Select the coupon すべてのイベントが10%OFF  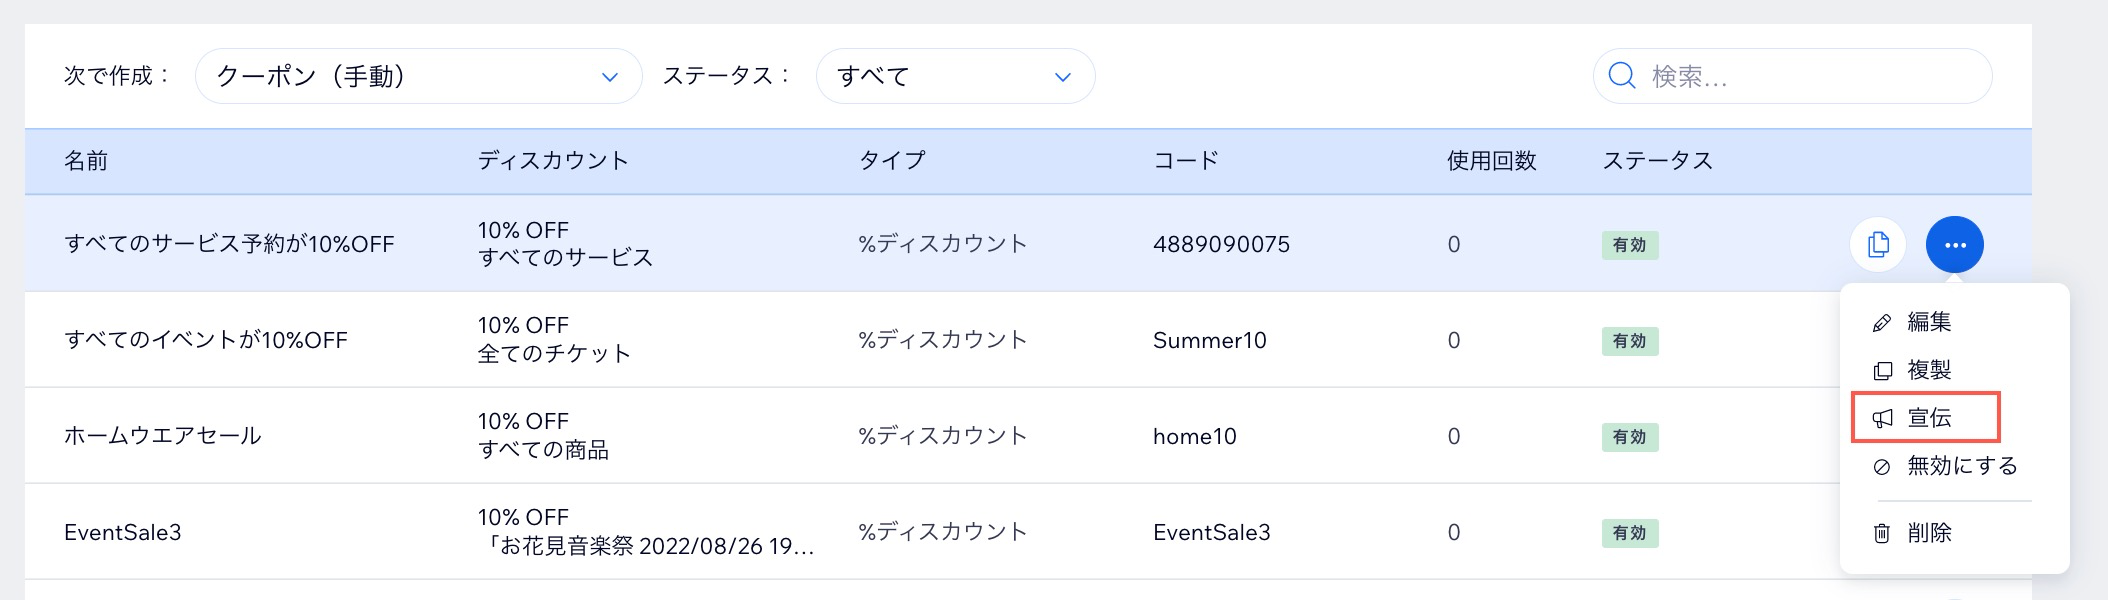(205, 339)
